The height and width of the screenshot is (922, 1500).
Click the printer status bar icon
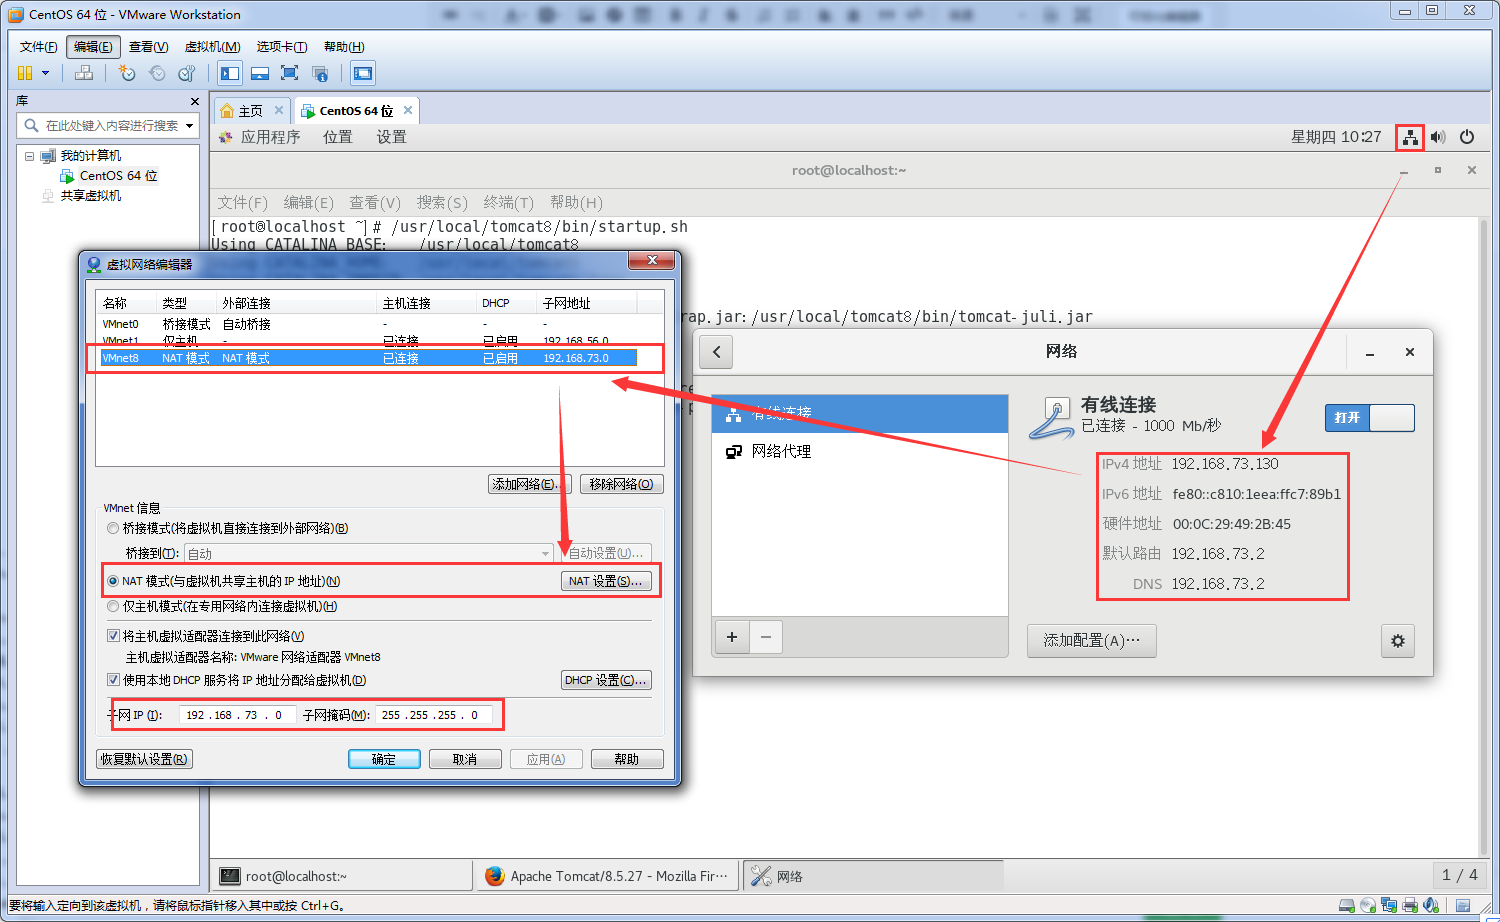[x=1410, y=905]
